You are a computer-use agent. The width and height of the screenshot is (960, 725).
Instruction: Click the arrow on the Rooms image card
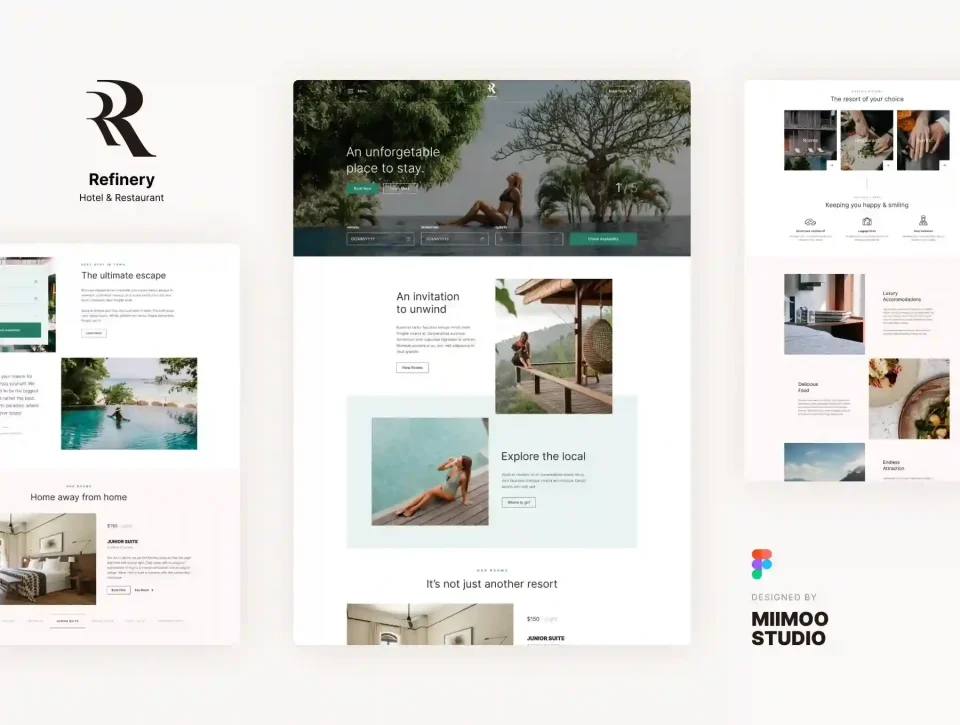(x=831, y=163)
